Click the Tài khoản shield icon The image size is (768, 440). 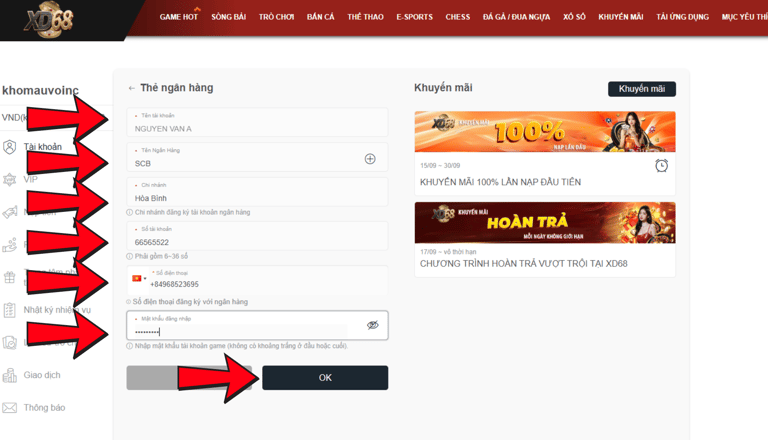(9, 147)
